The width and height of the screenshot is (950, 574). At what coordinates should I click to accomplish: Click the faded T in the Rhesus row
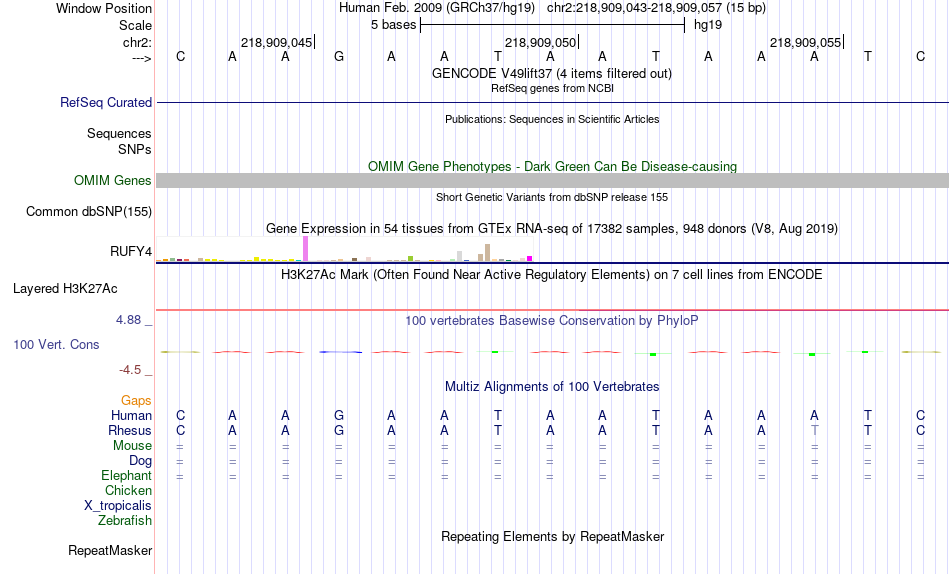pos(814,430)
